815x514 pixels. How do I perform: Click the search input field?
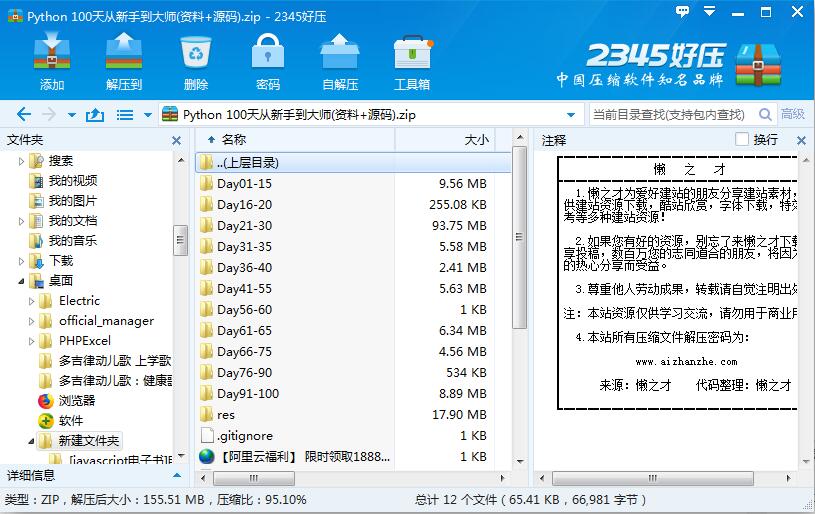point(673,114)
